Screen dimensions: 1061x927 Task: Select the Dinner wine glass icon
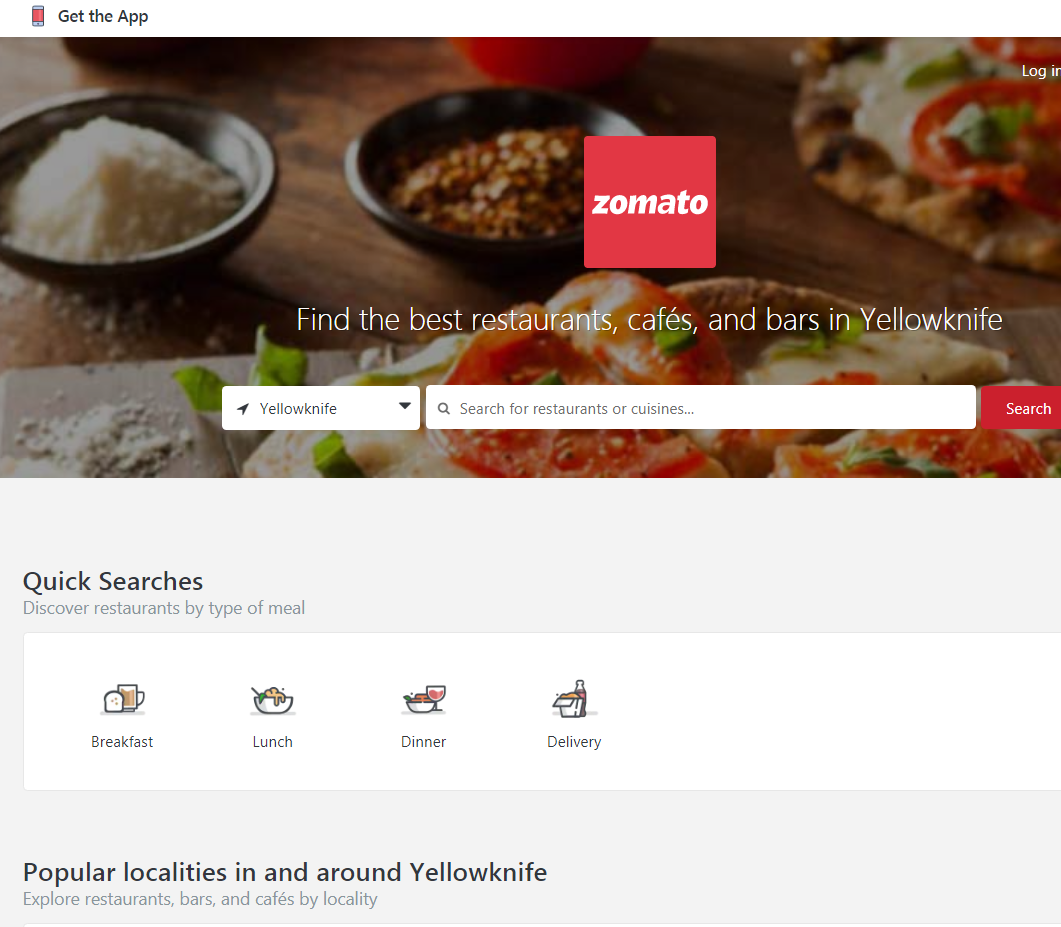pos(423,698)
